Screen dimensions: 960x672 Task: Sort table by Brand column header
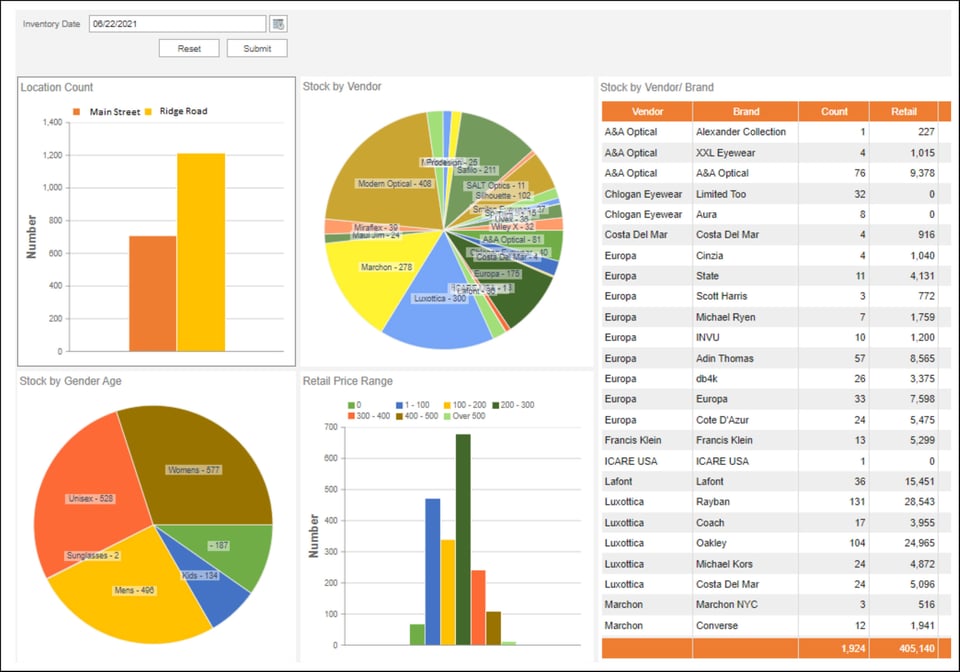point(746,111)
